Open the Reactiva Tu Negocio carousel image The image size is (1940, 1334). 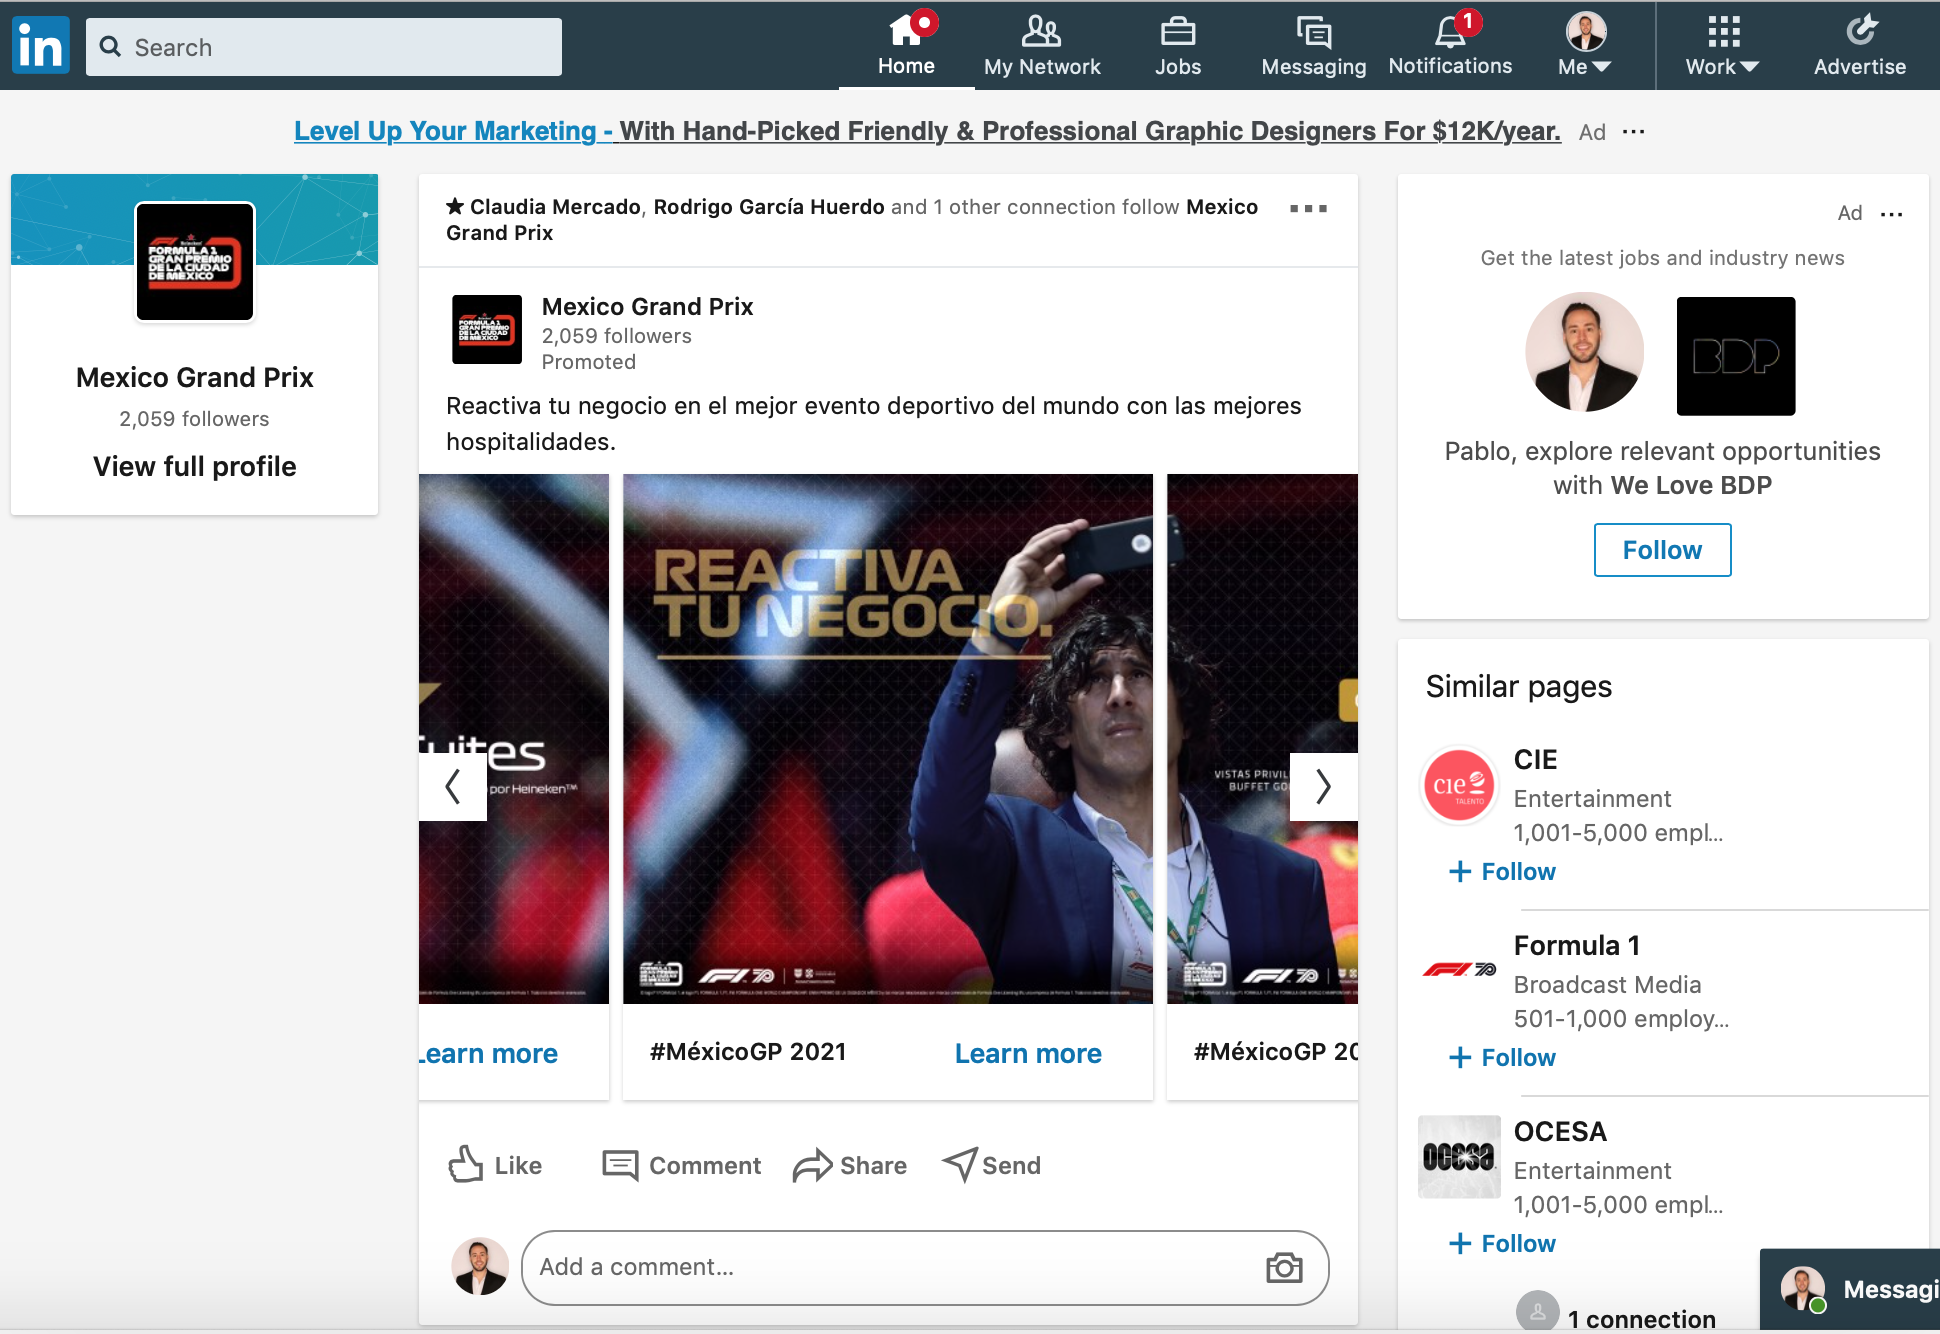click(888, 739)
